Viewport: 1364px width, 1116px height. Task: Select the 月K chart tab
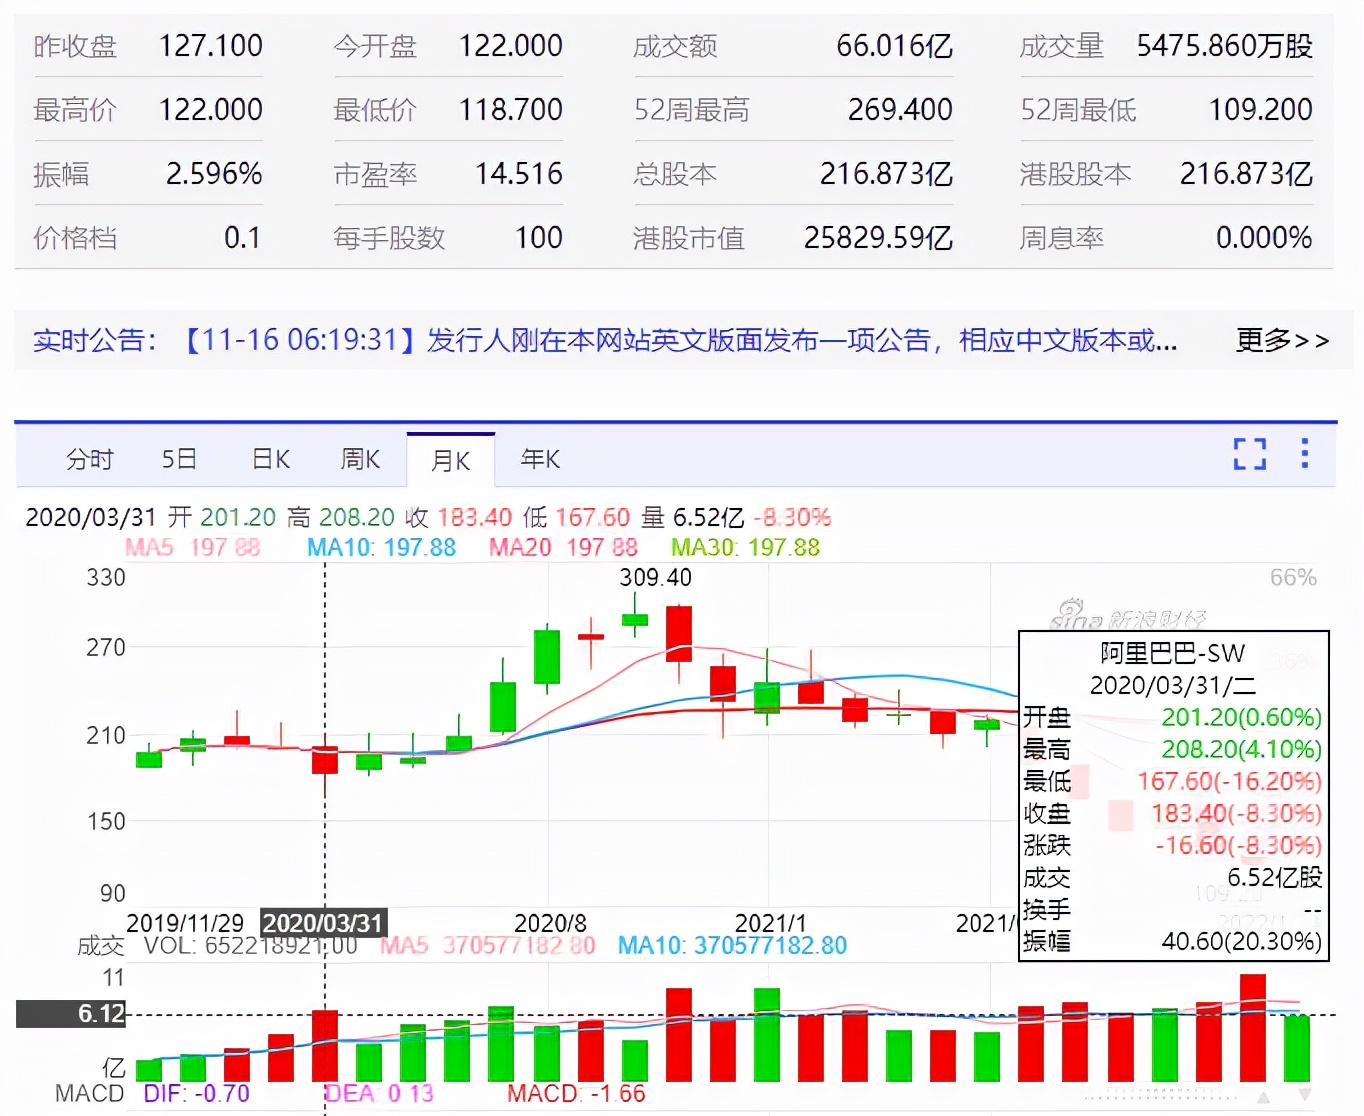[x=450, y=460]
